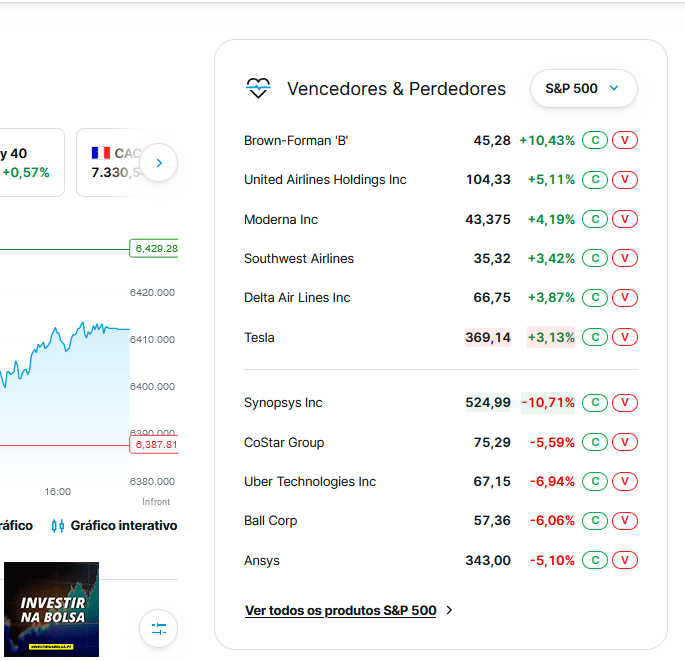685x661 pixels.
Task: Click Moderna price 43,375
Action: [x=488, y=219]
